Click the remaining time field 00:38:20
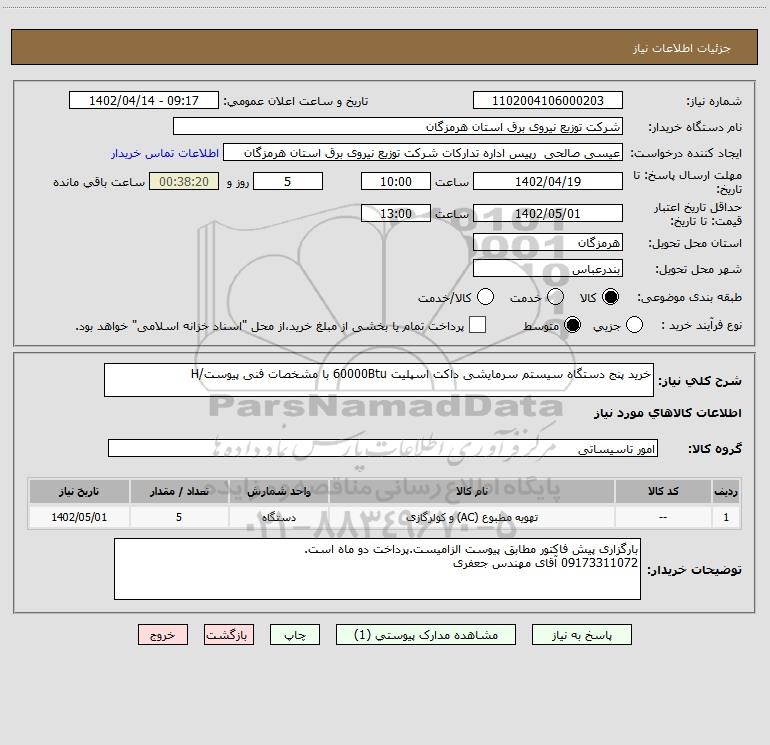The image size is (770, 745). point(184,181)
